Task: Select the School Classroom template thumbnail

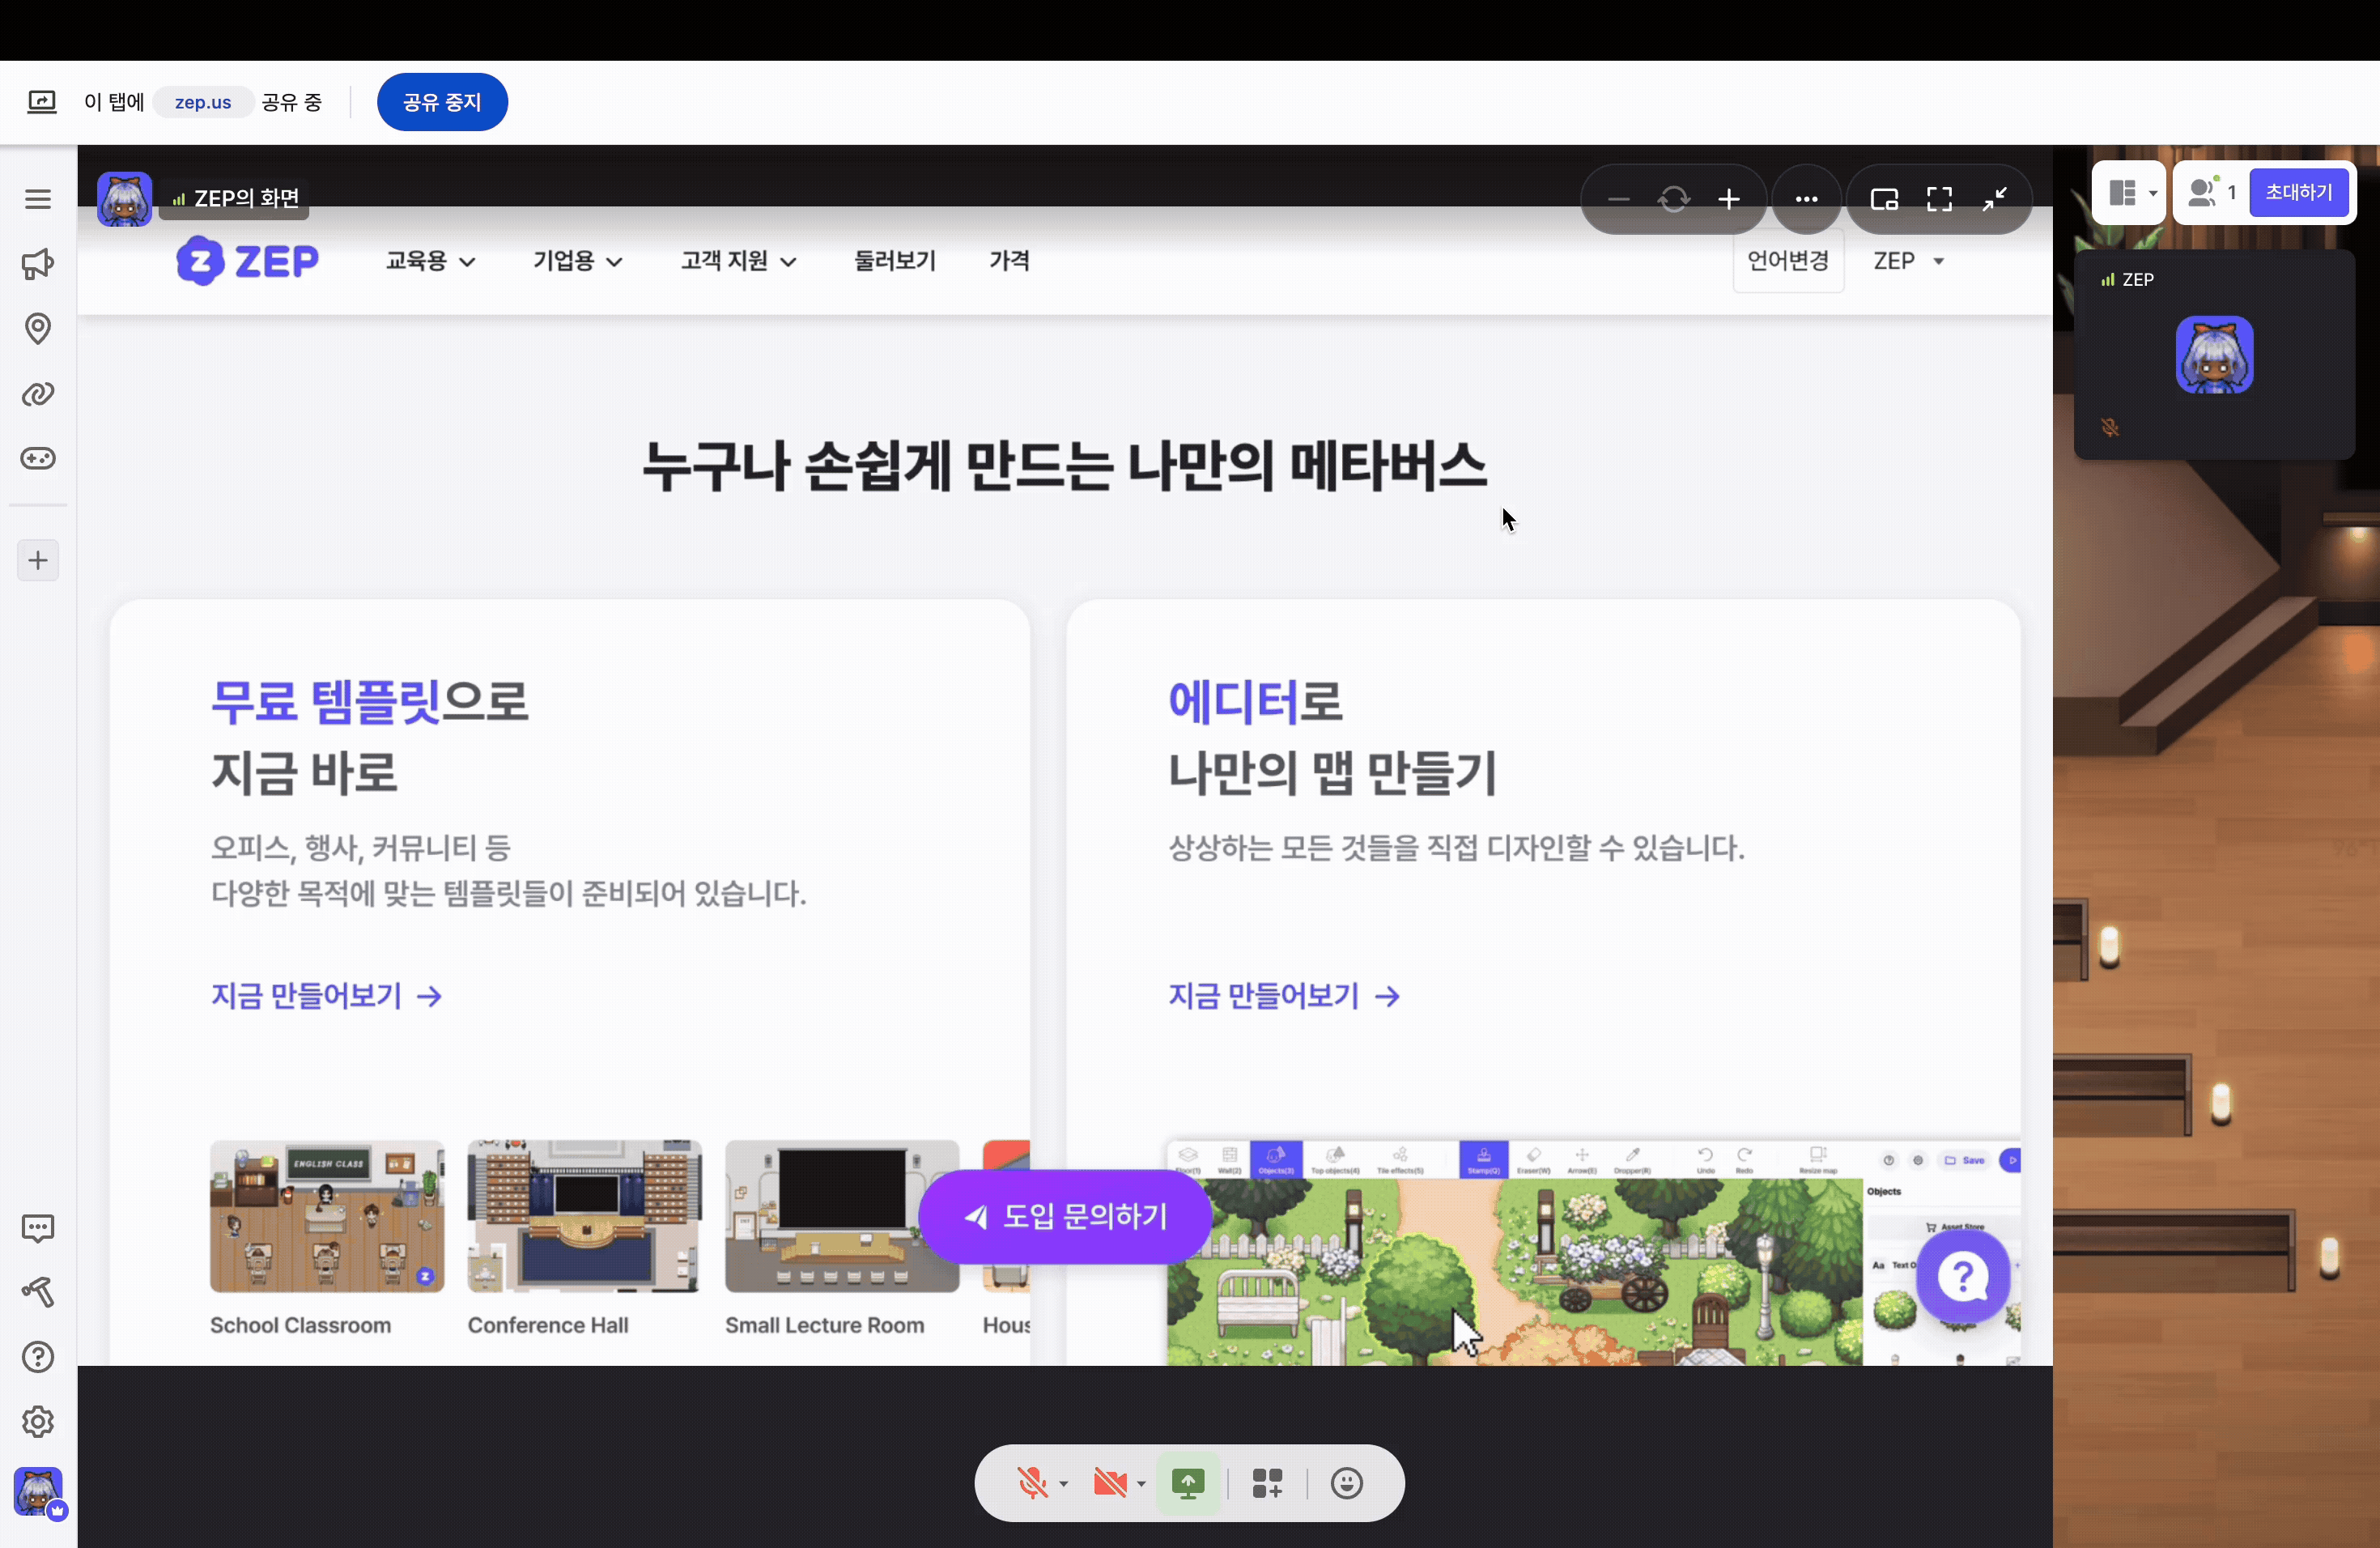Action: click(327, 1216)
